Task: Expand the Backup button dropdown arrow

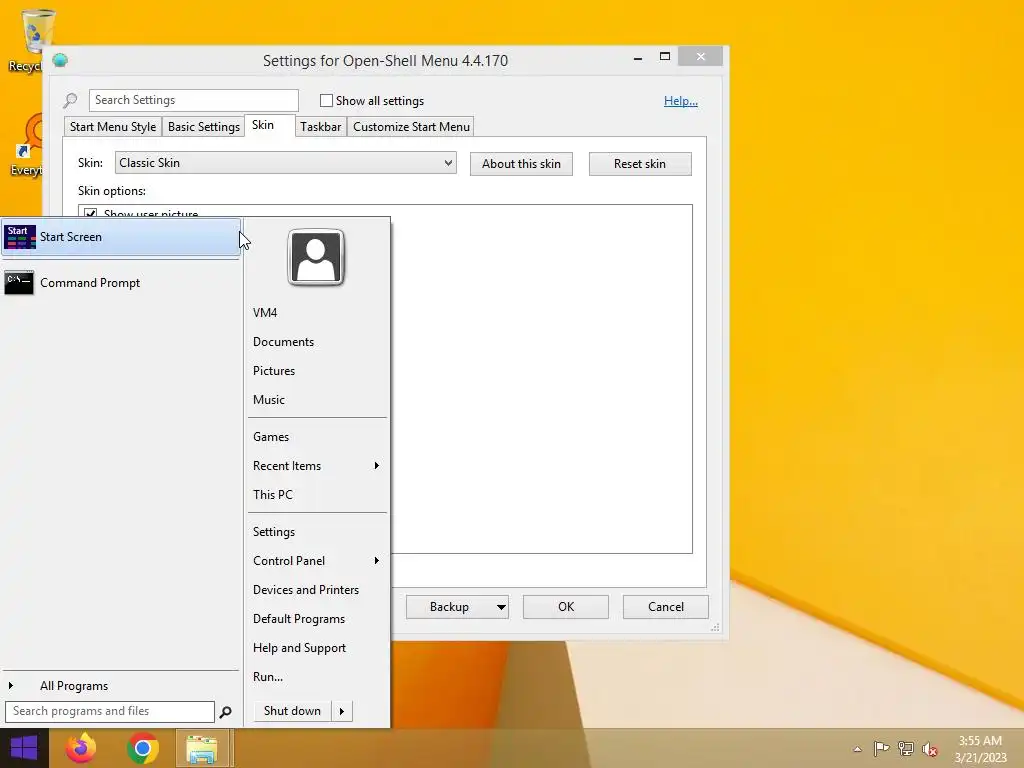Action: click(501, 607)
